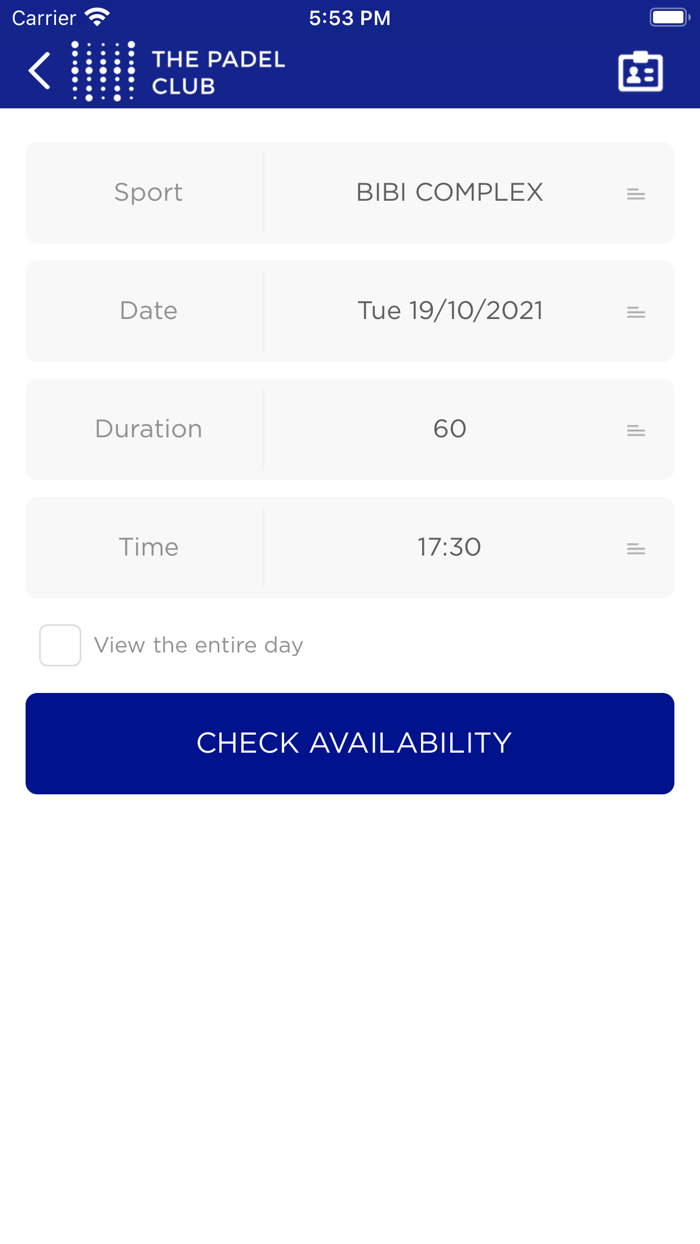Change the date Tue 19/10/2021

click(449, 310)
